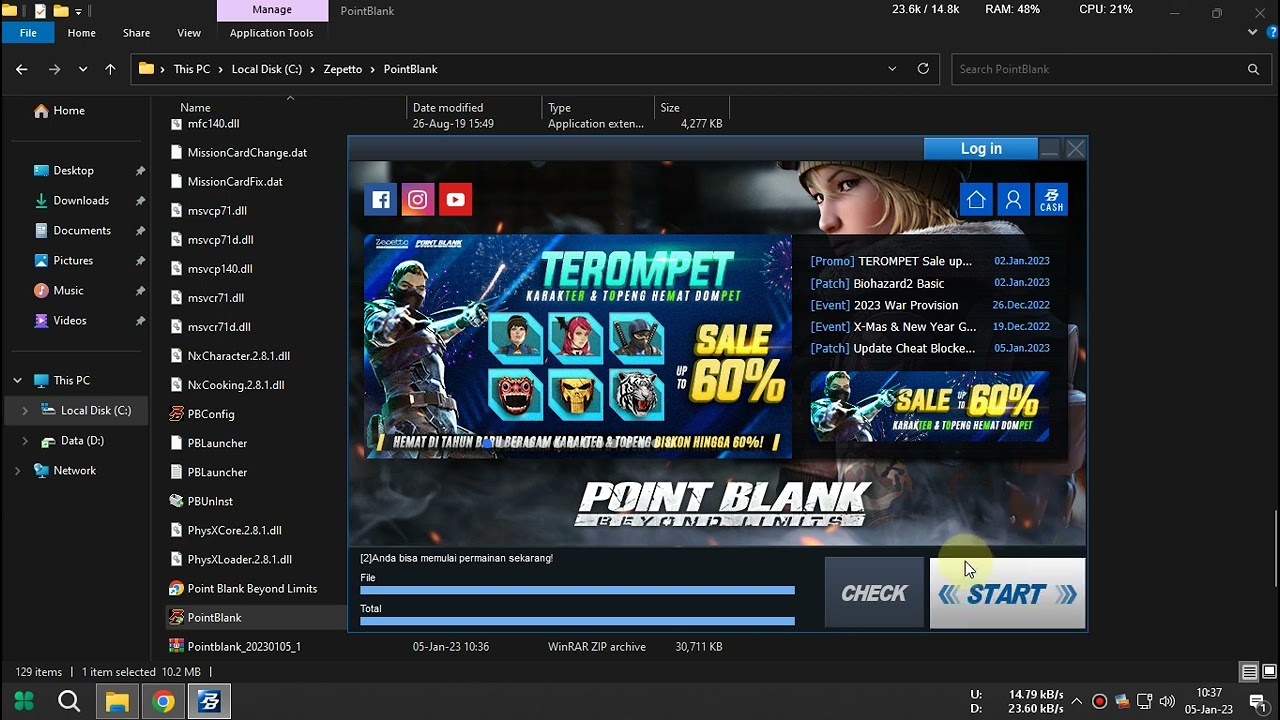Click the launcher user account icon
The image size is (1280, 720).
1013,200
